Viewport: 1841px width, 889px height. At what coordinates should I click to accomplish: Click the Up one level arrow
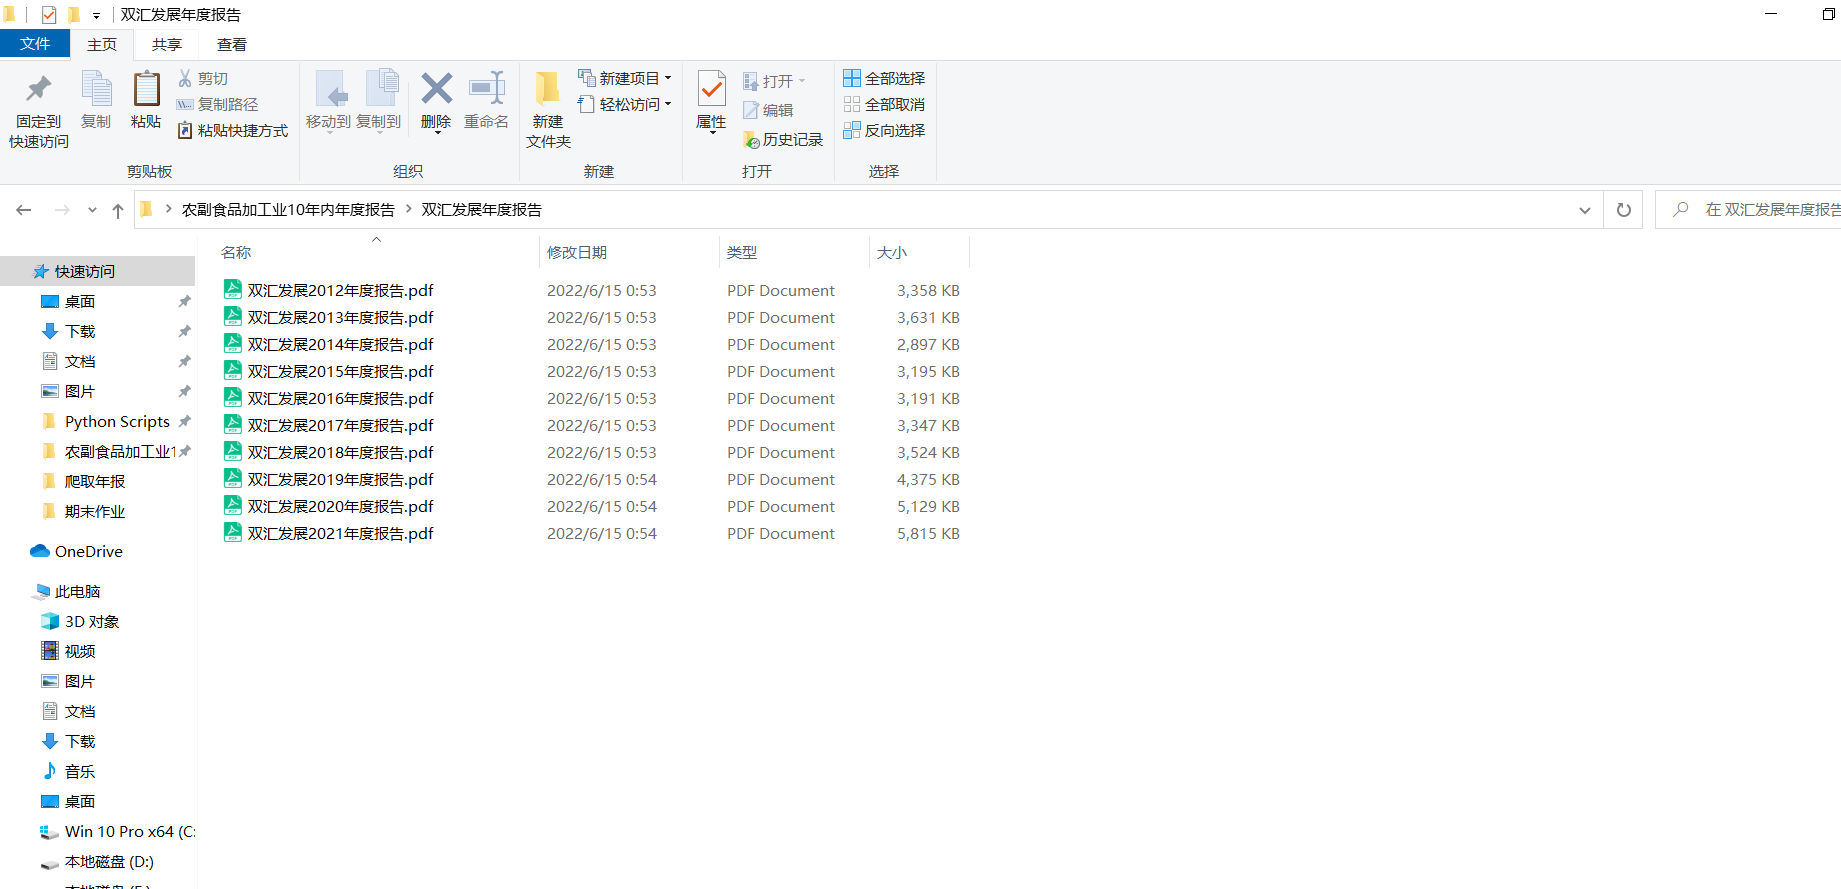coord(118,210)
